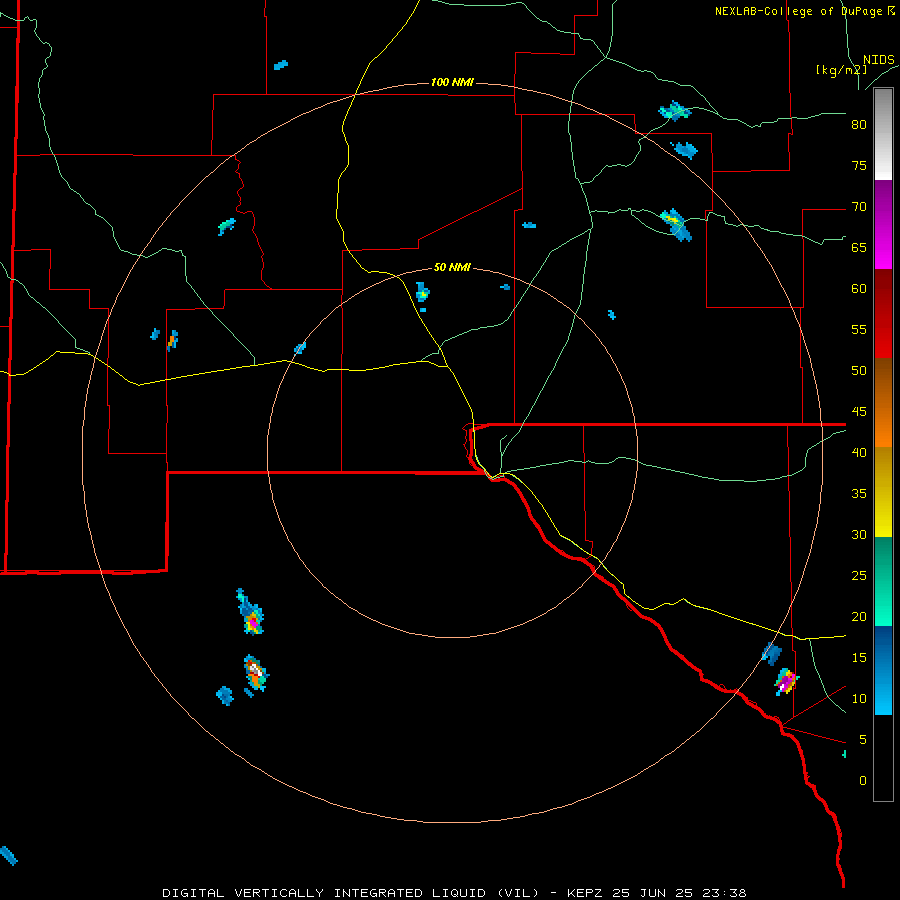900x900 pixels.
Task: Select the 5 label on the color scale
Action: [863, 740]
